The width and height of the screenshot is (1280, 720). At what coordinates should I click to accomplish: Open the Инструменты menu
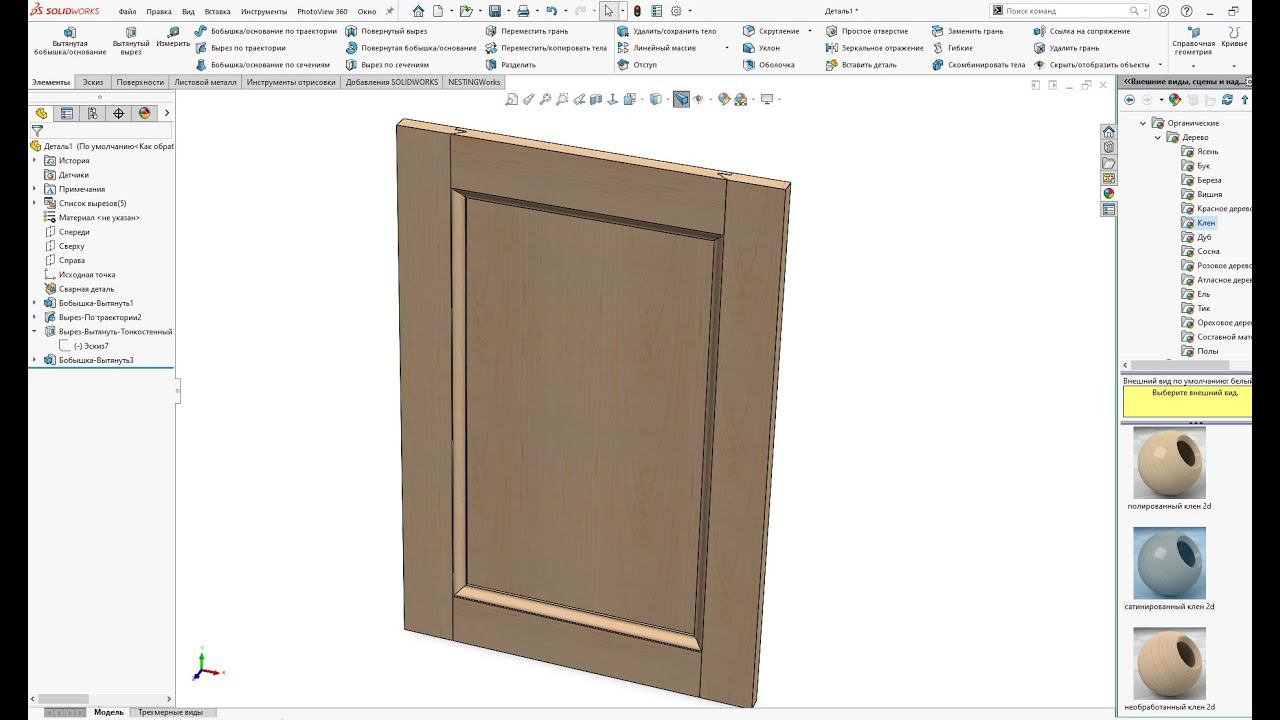[264, 12]
